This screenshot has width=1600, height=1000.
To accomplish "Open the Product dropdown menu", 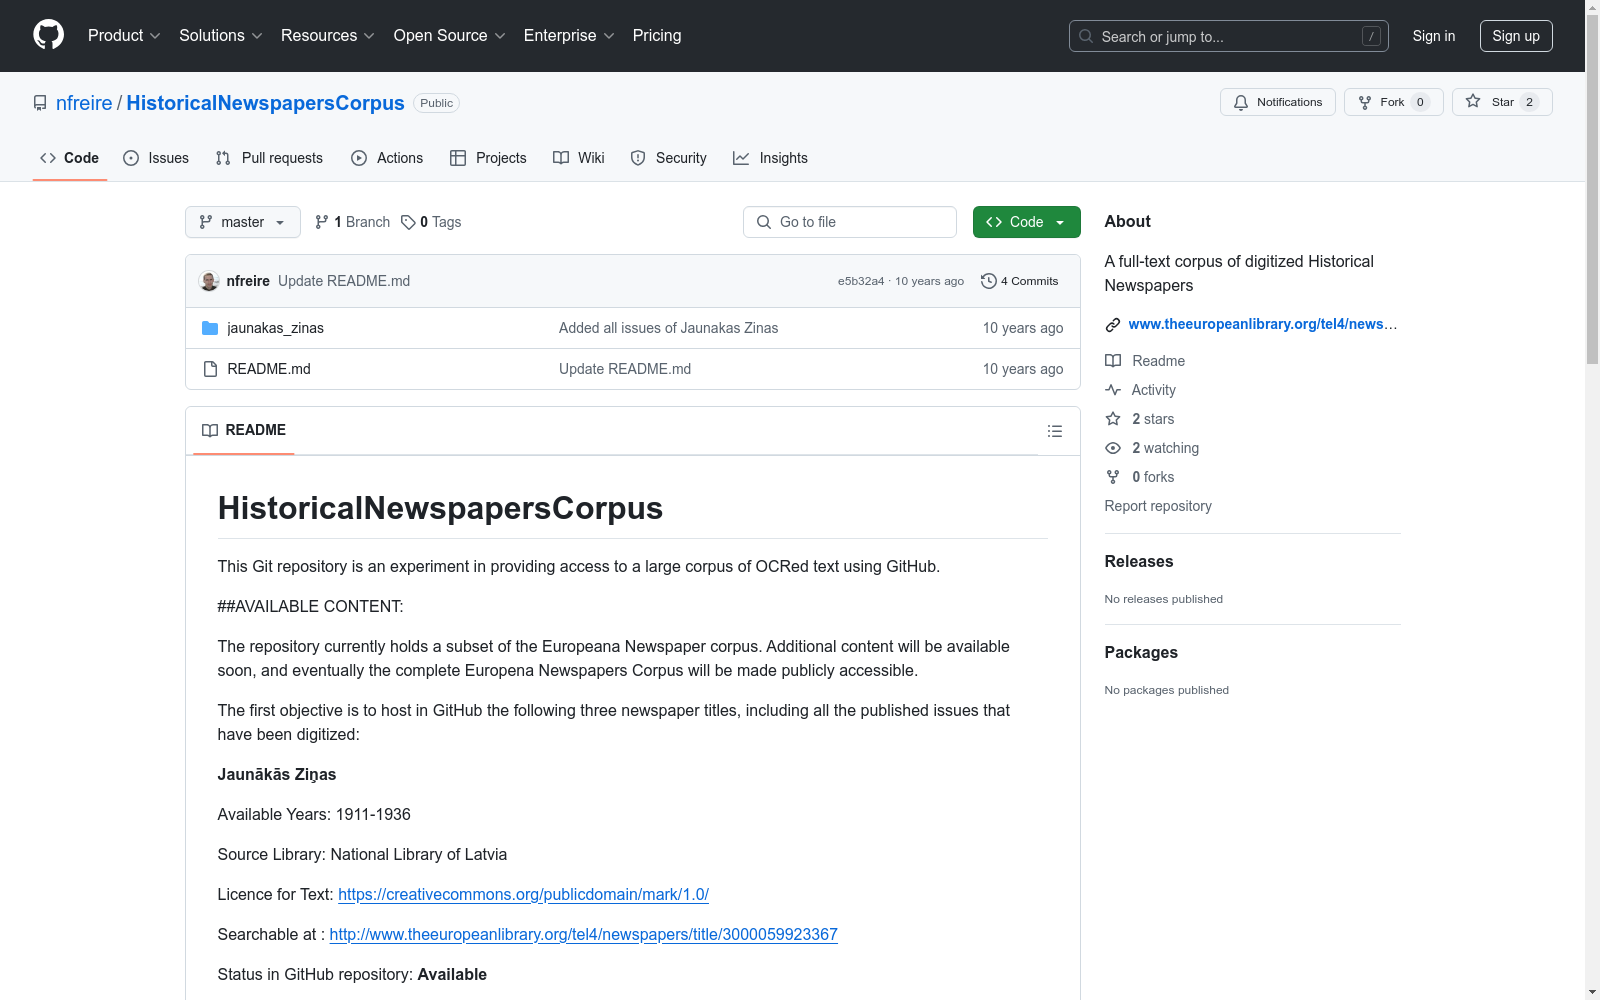I will (124, 36).
